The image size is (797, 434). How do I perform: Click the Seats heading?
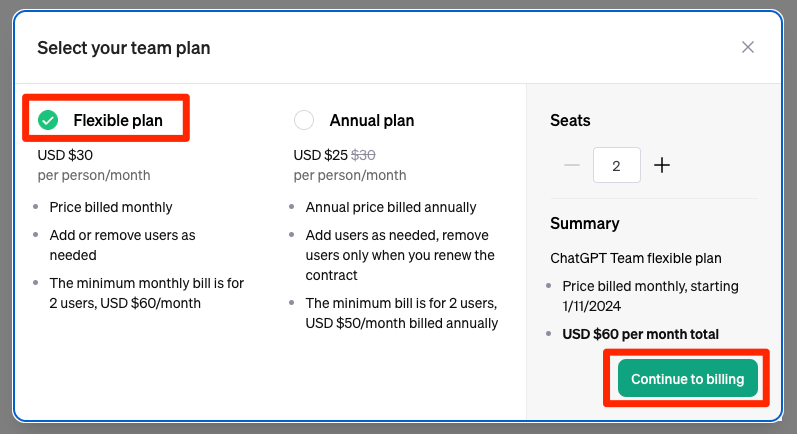point(570,120)
